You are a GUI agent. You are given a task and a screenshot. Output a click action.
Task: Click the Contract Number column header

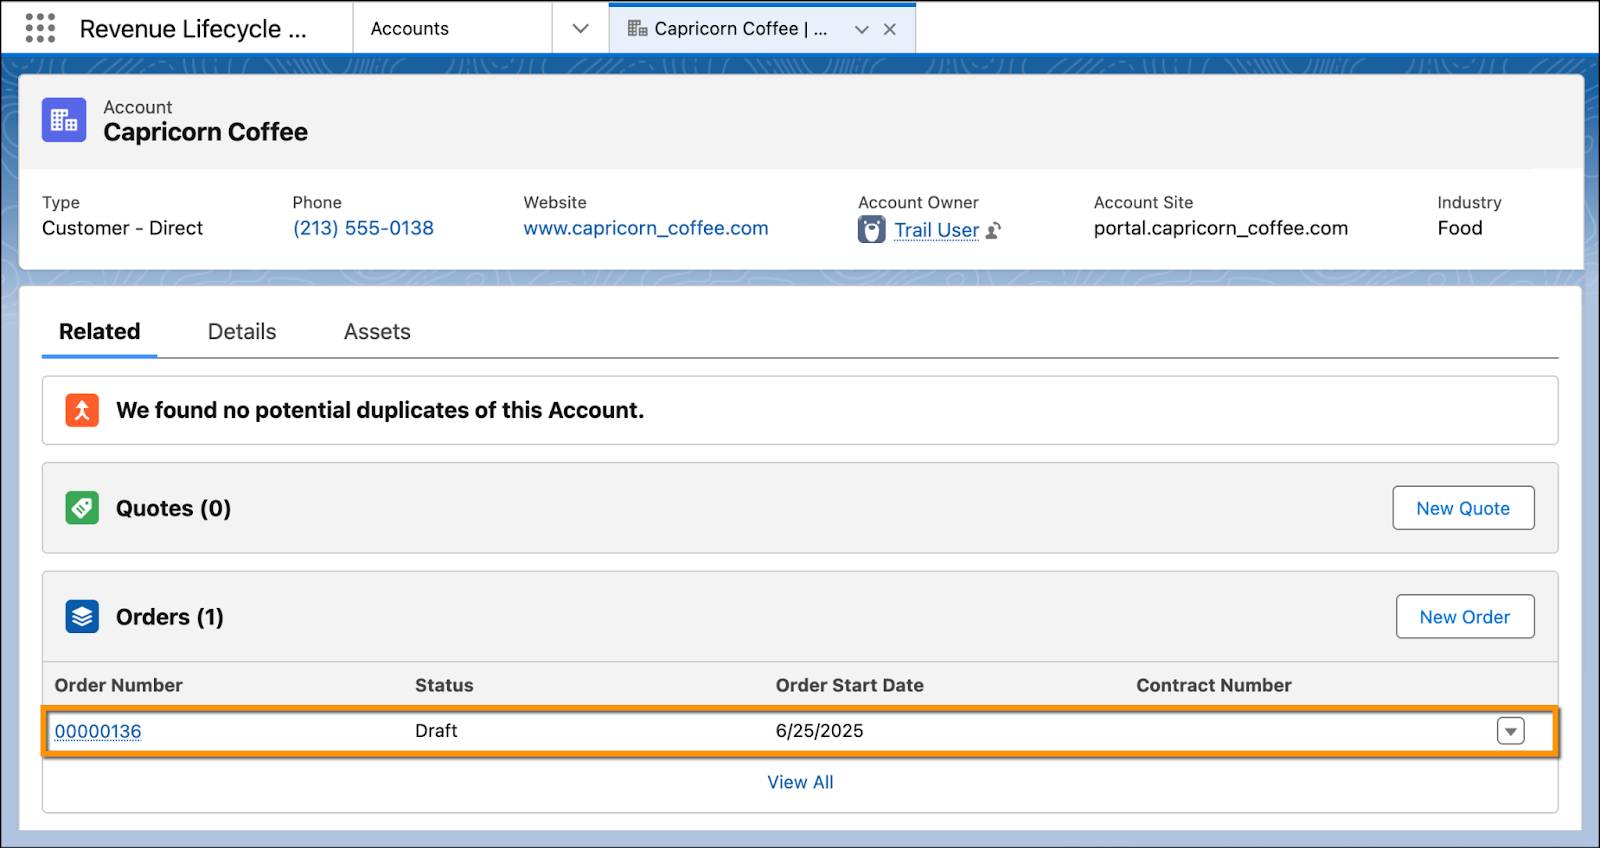point(1214,685)
